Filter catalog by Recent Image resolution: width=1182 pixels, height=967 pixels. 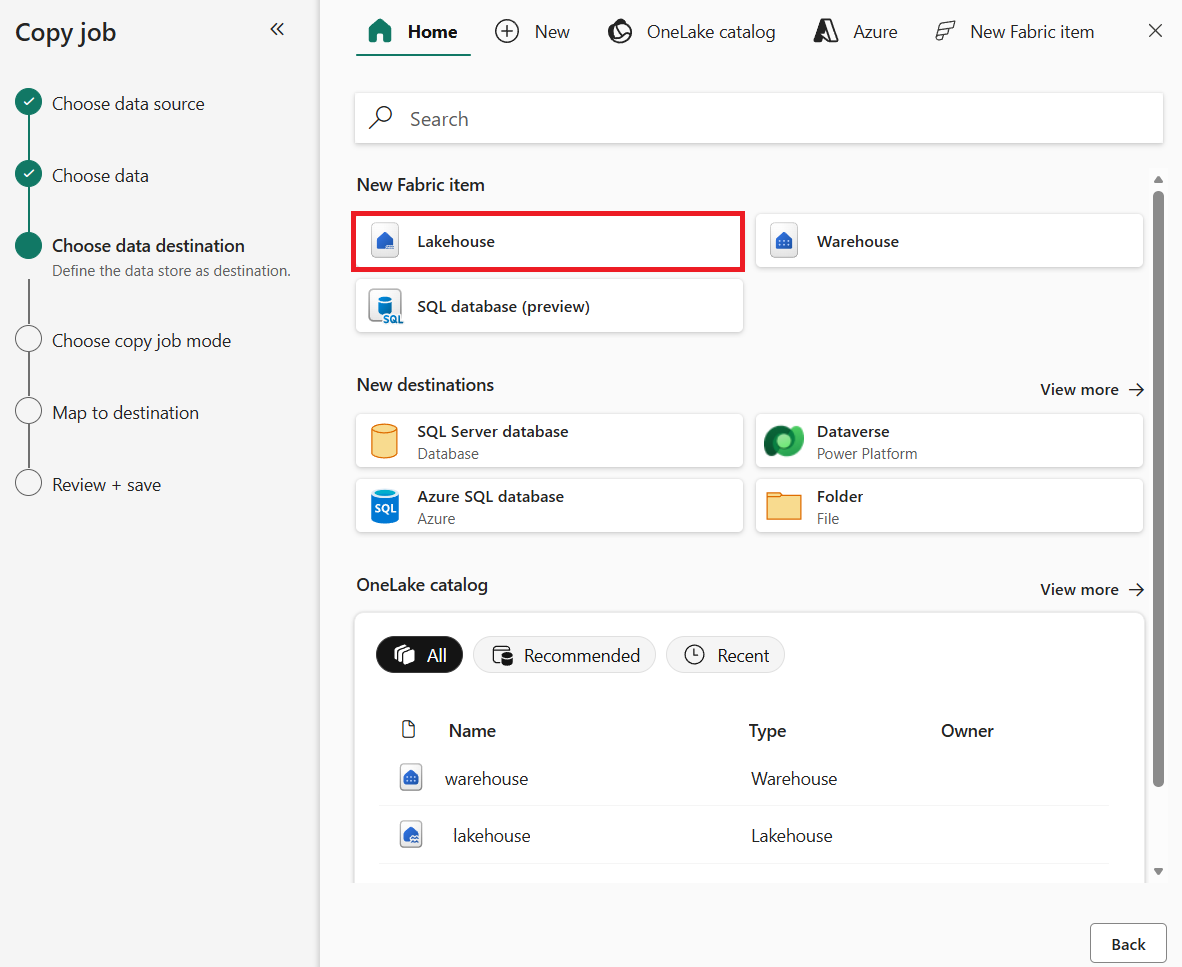pos(725,655)
